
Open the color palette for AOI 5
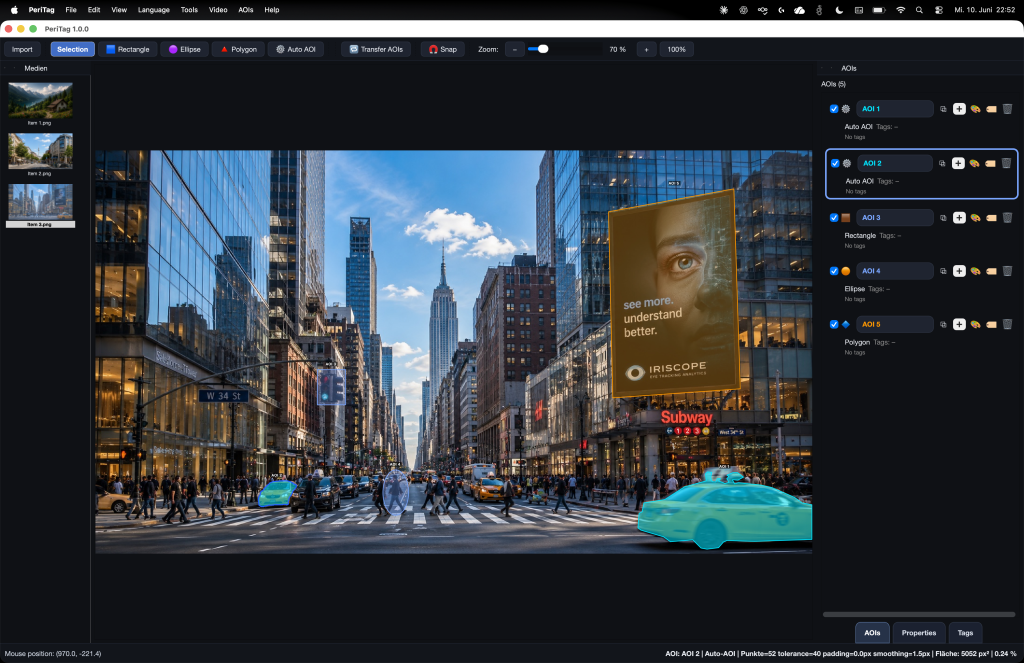975,325
